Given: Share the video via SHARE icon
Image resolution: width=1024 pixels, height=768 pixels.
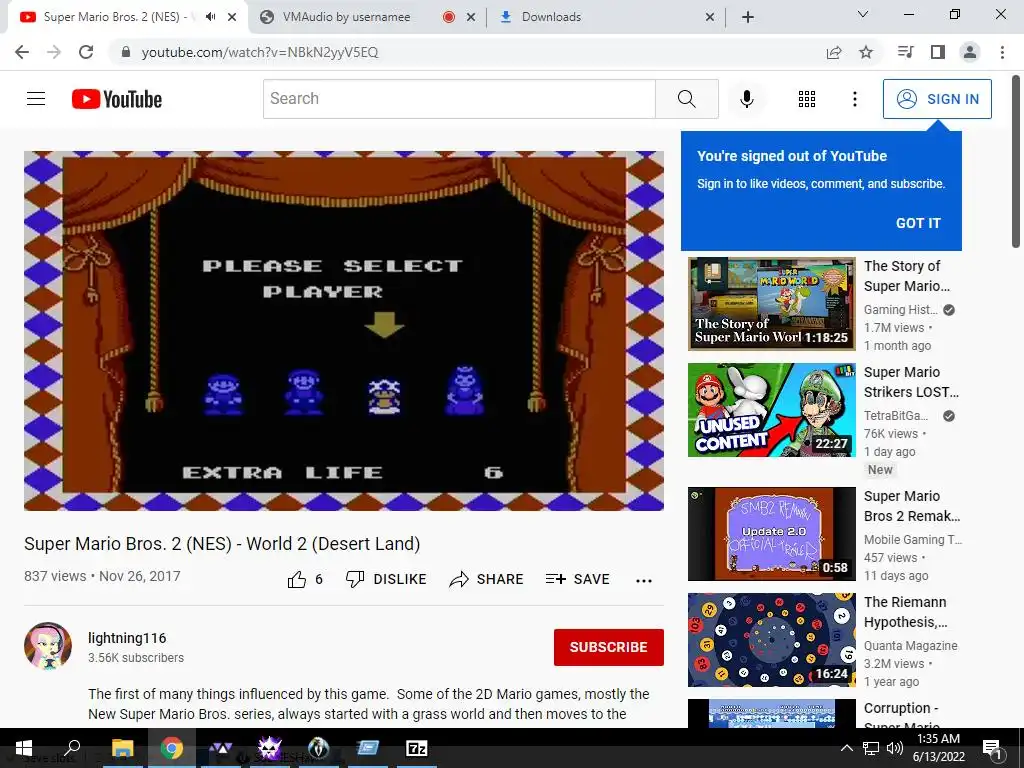Looking at the screenshot, I should tap(487, 579).
